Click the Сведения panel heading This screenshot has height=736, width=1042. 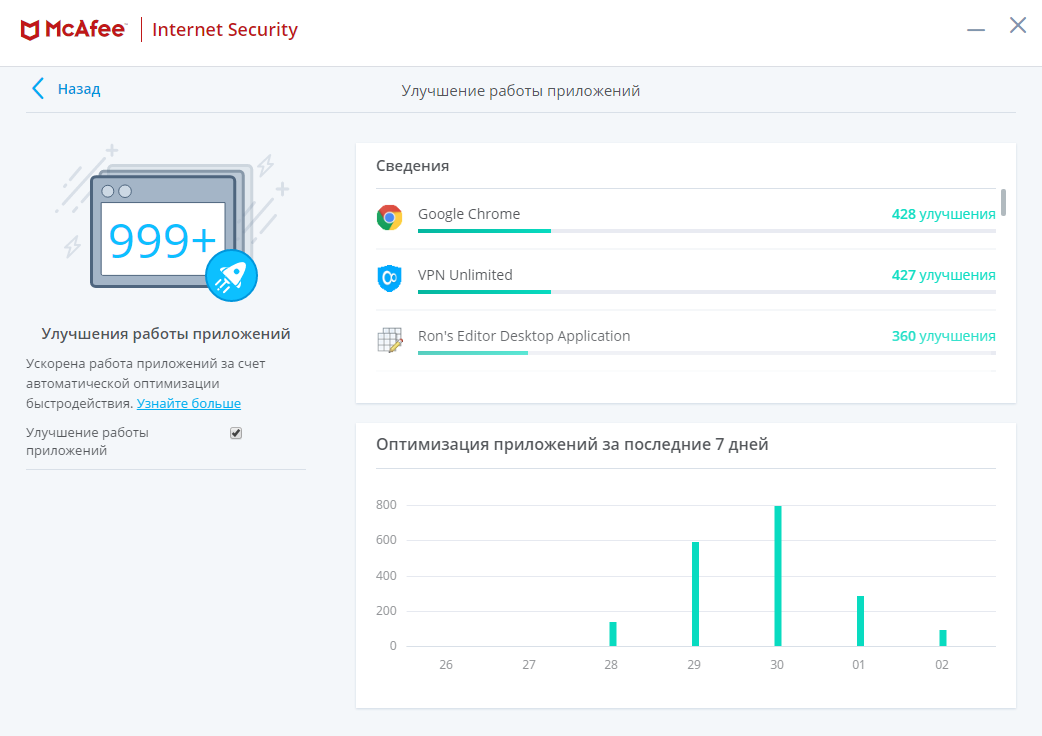(x=413, y=166)
